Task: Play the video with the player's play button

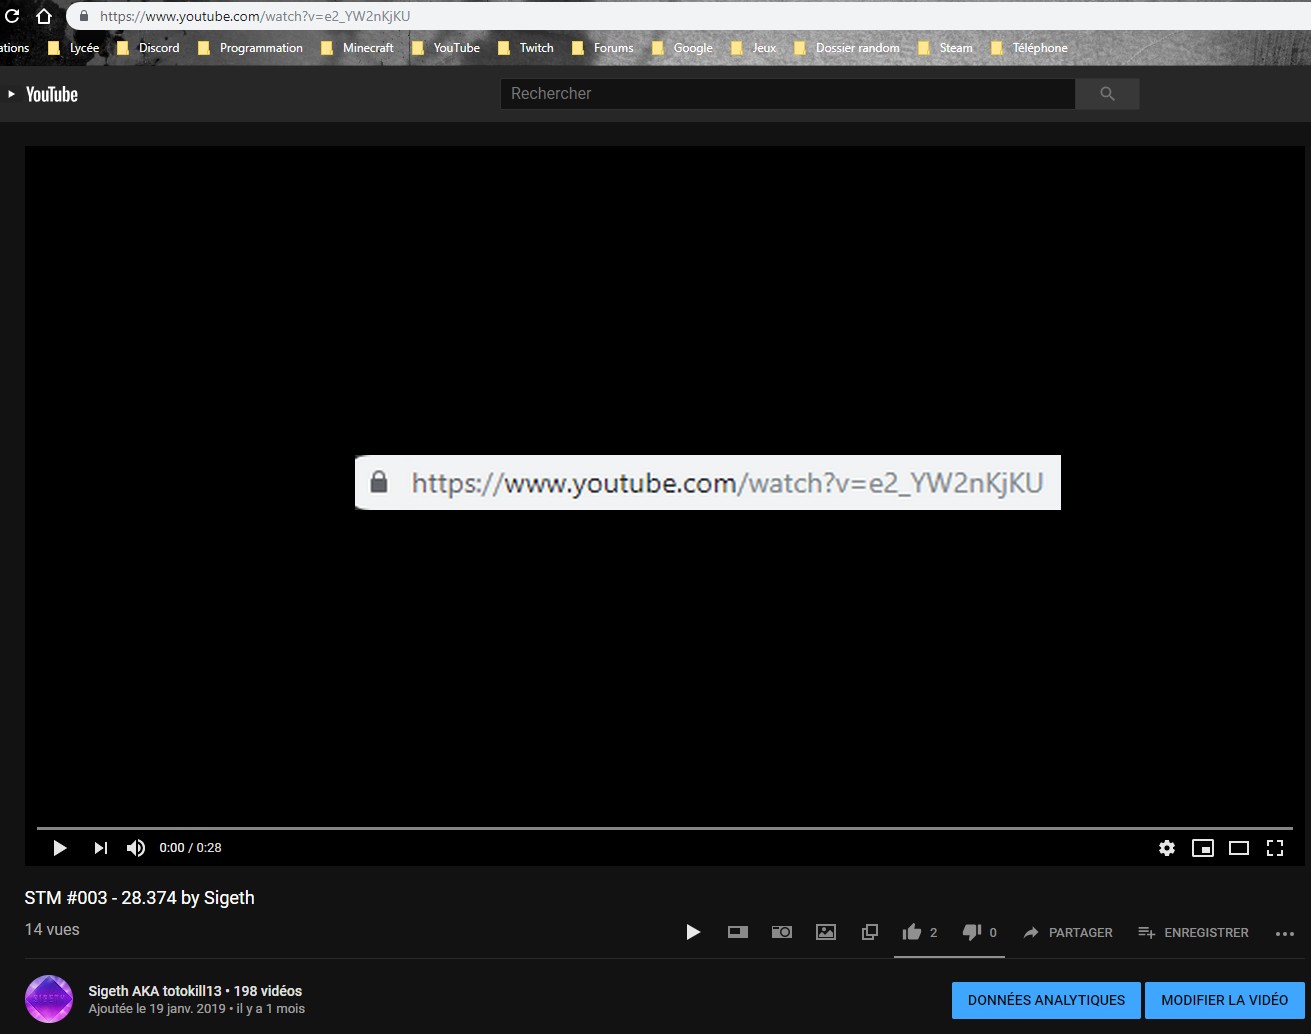Action: click(x=60, y=848)
